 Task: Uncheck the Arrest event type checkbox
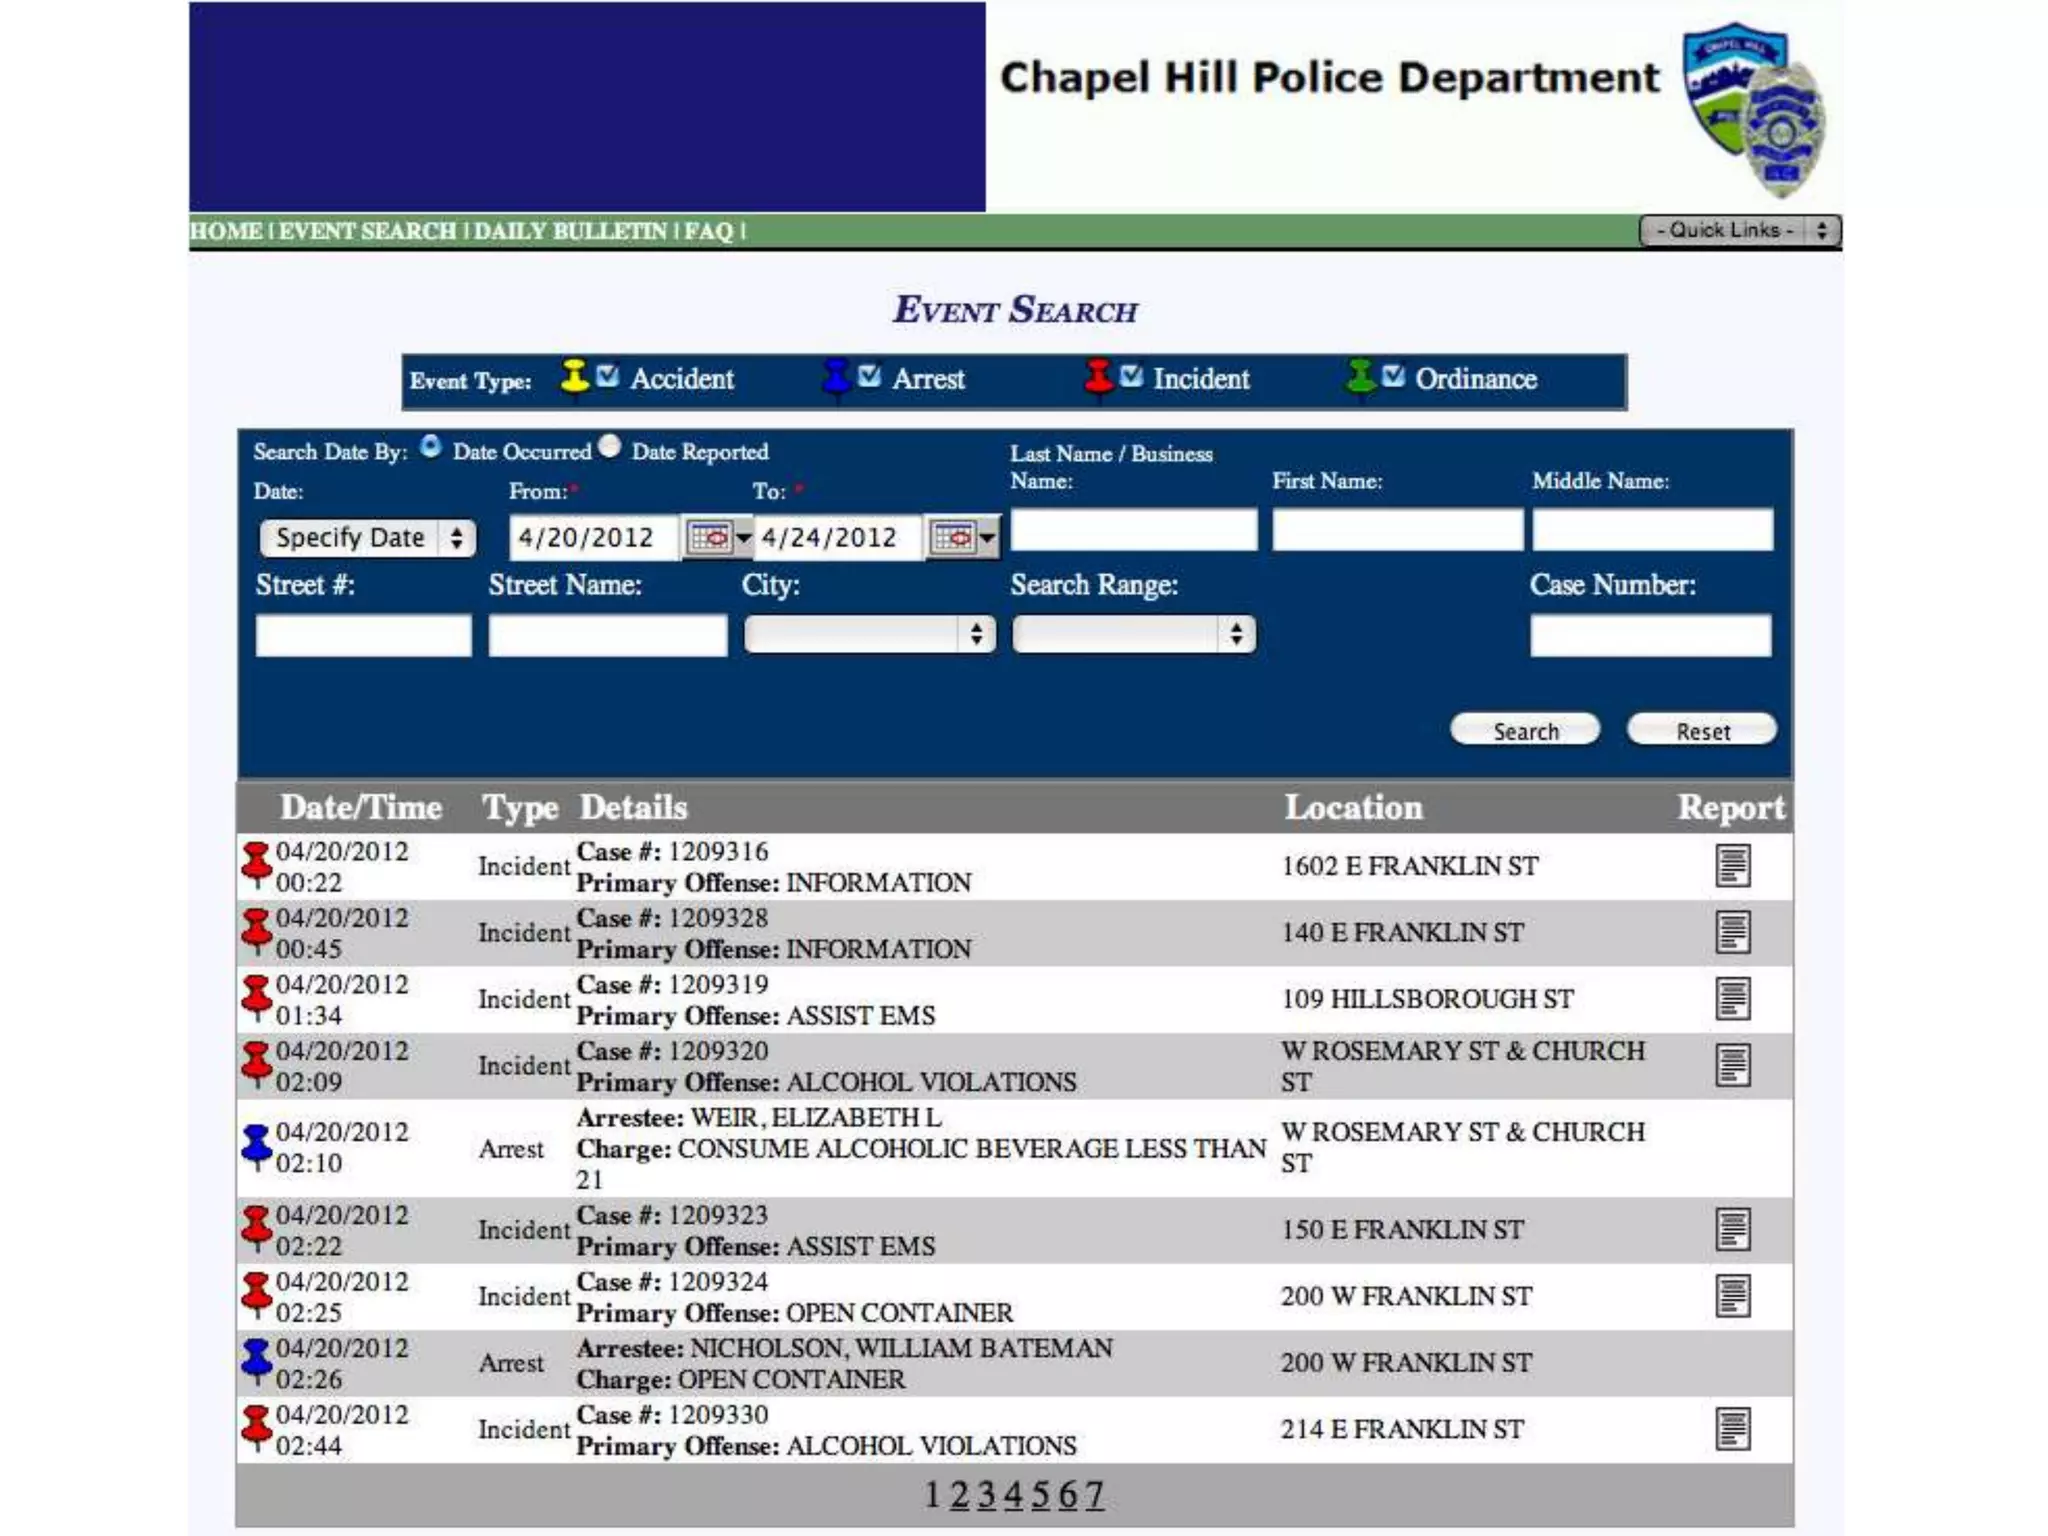[869, 376]
